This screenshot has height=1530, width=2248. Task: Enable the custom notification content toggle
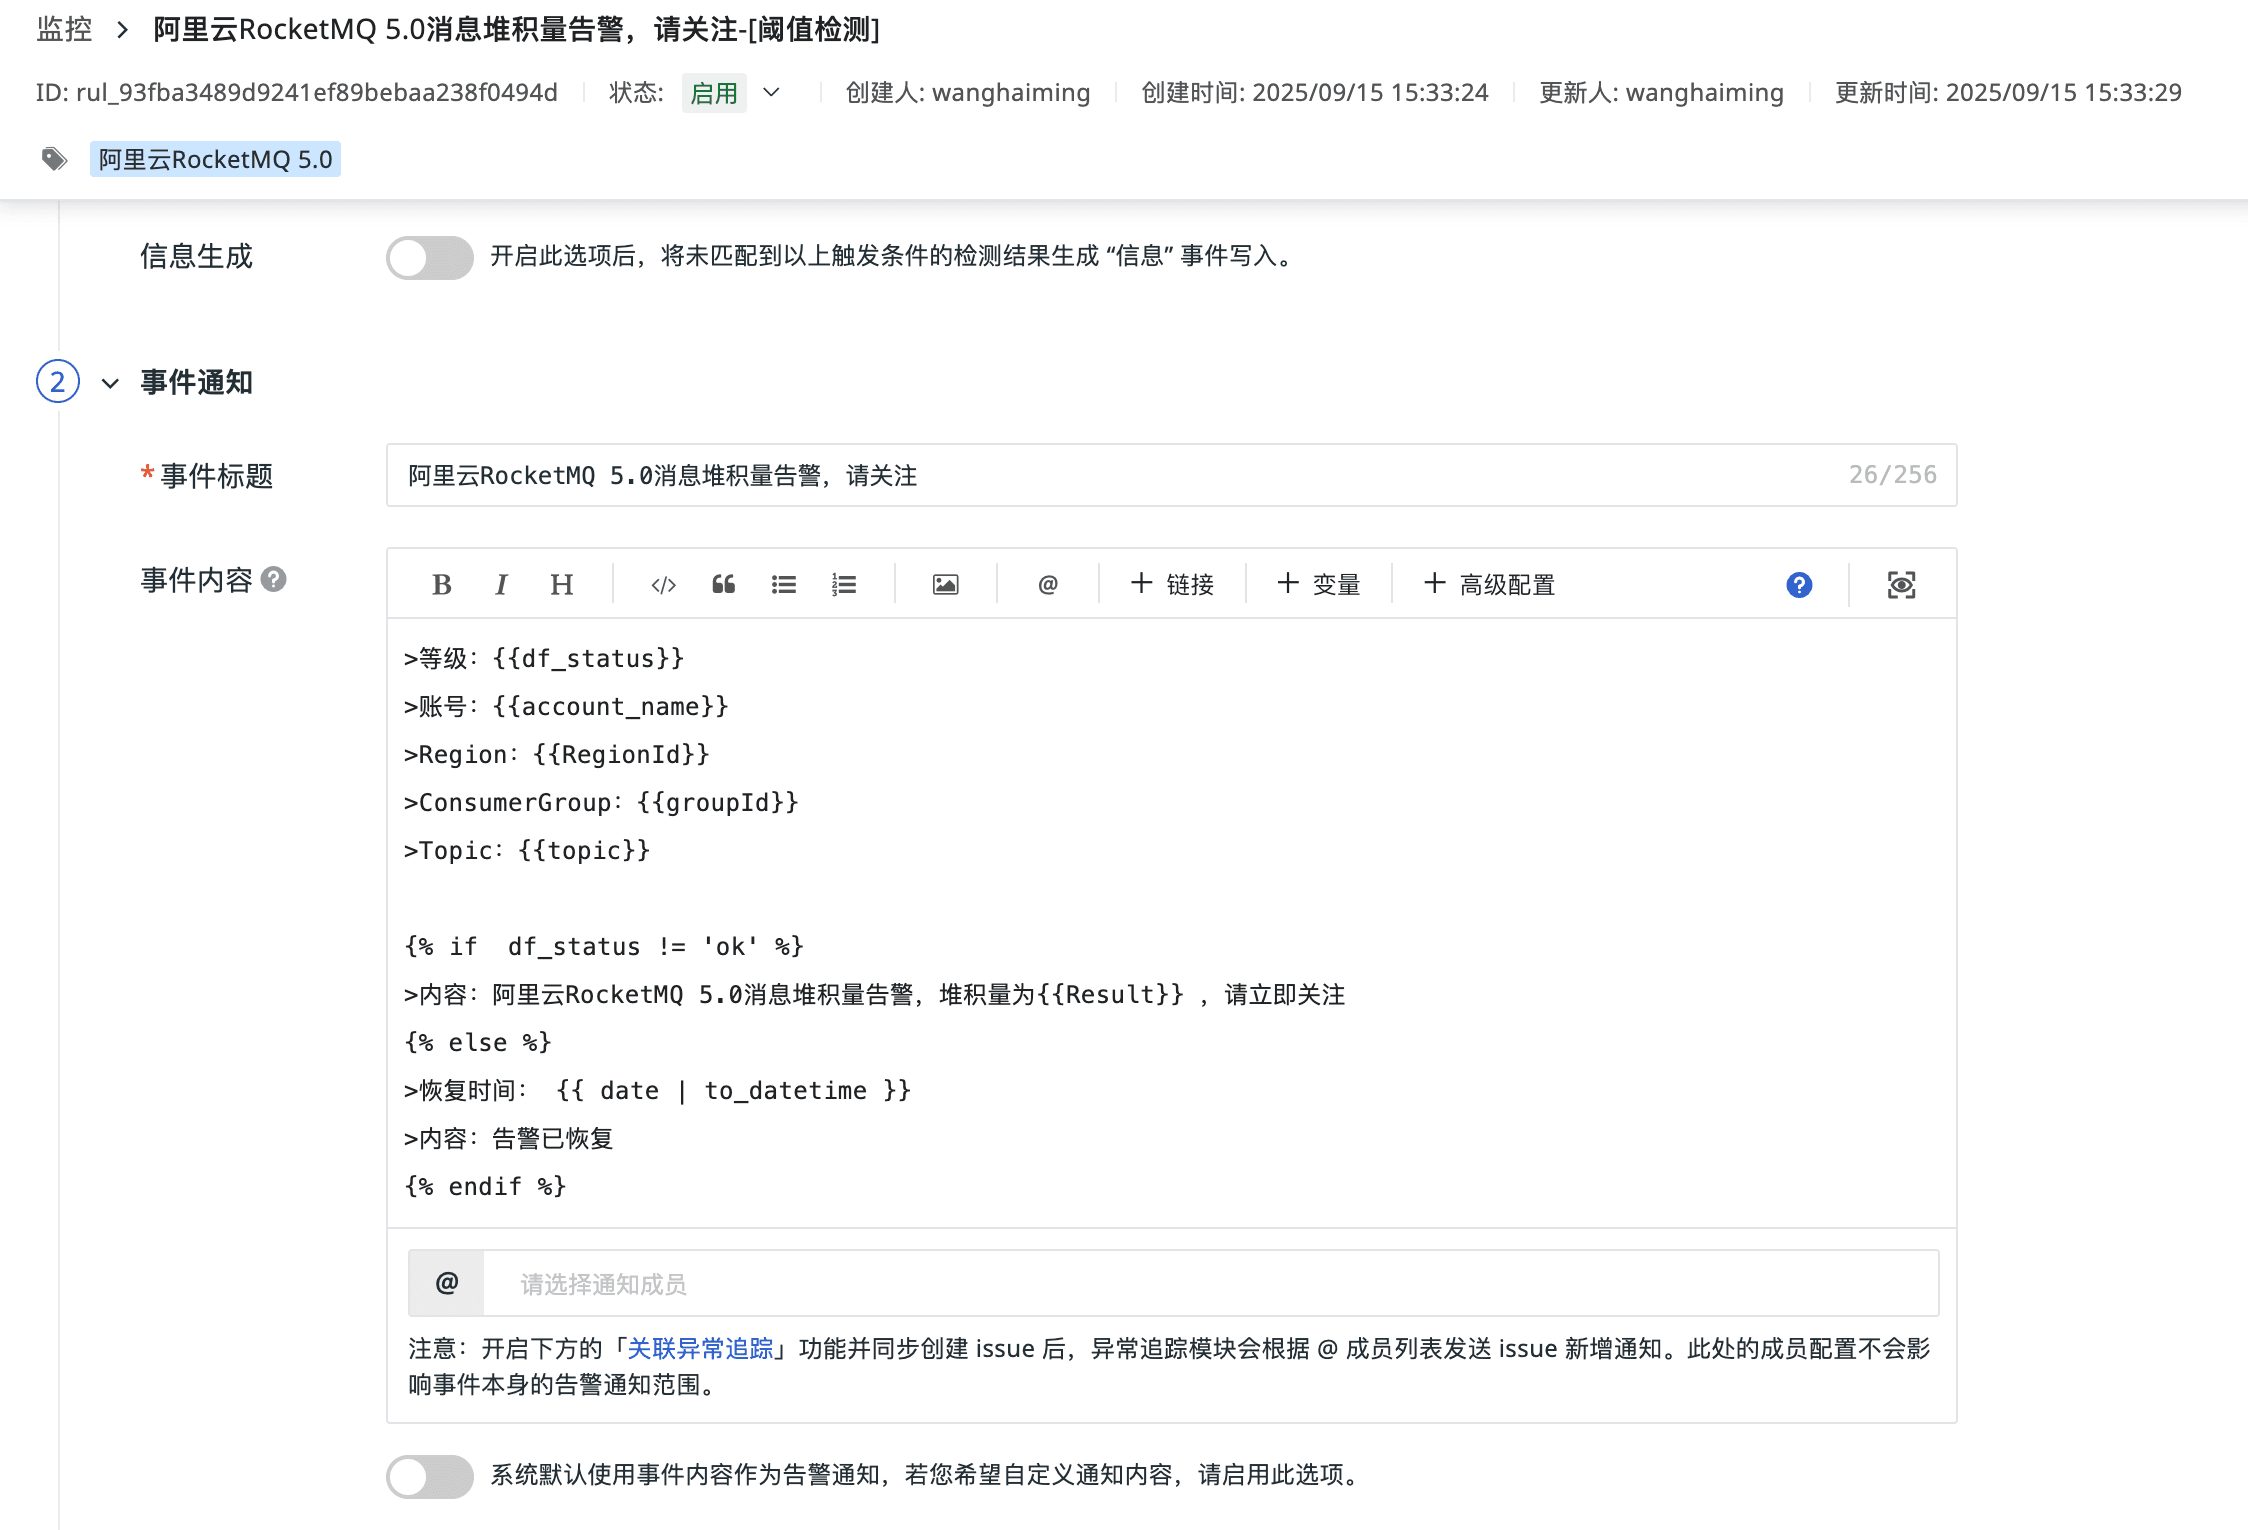[429, 1476]
